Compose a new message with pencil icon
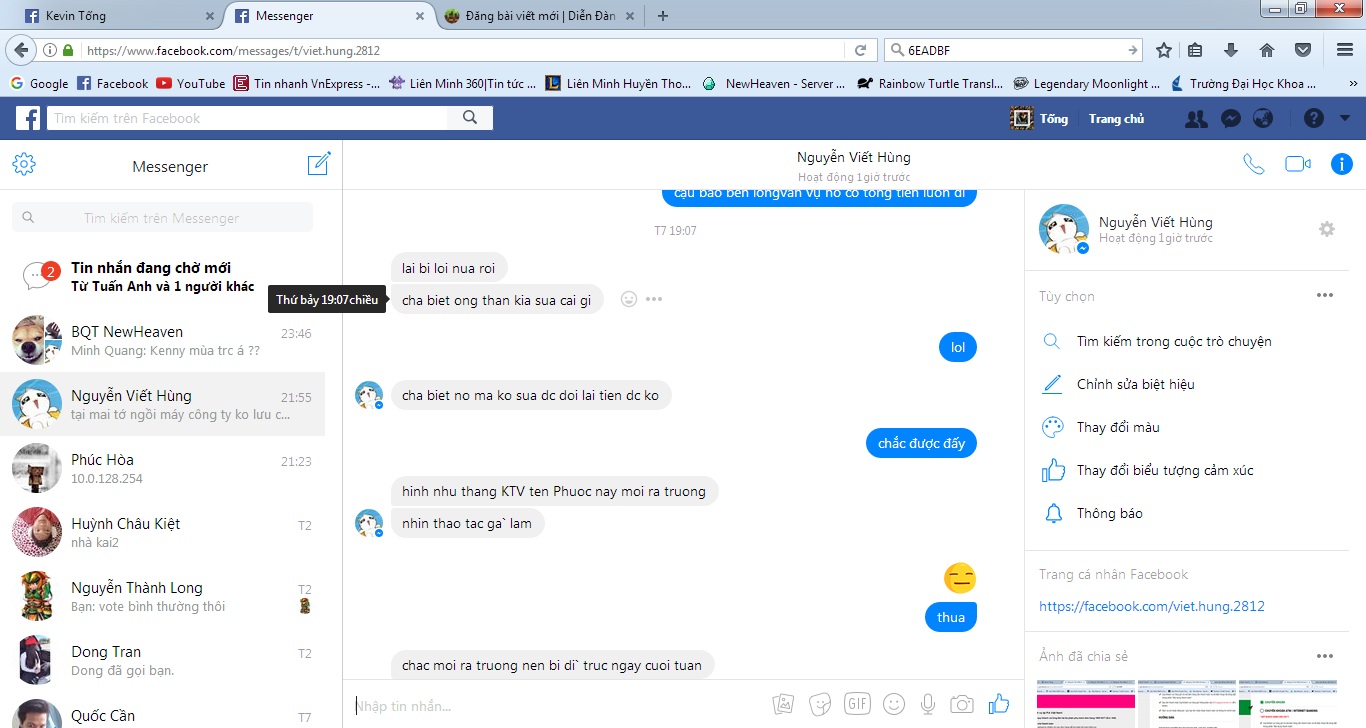The width and height of the screenshot is (1366, 728). [319, 164]
